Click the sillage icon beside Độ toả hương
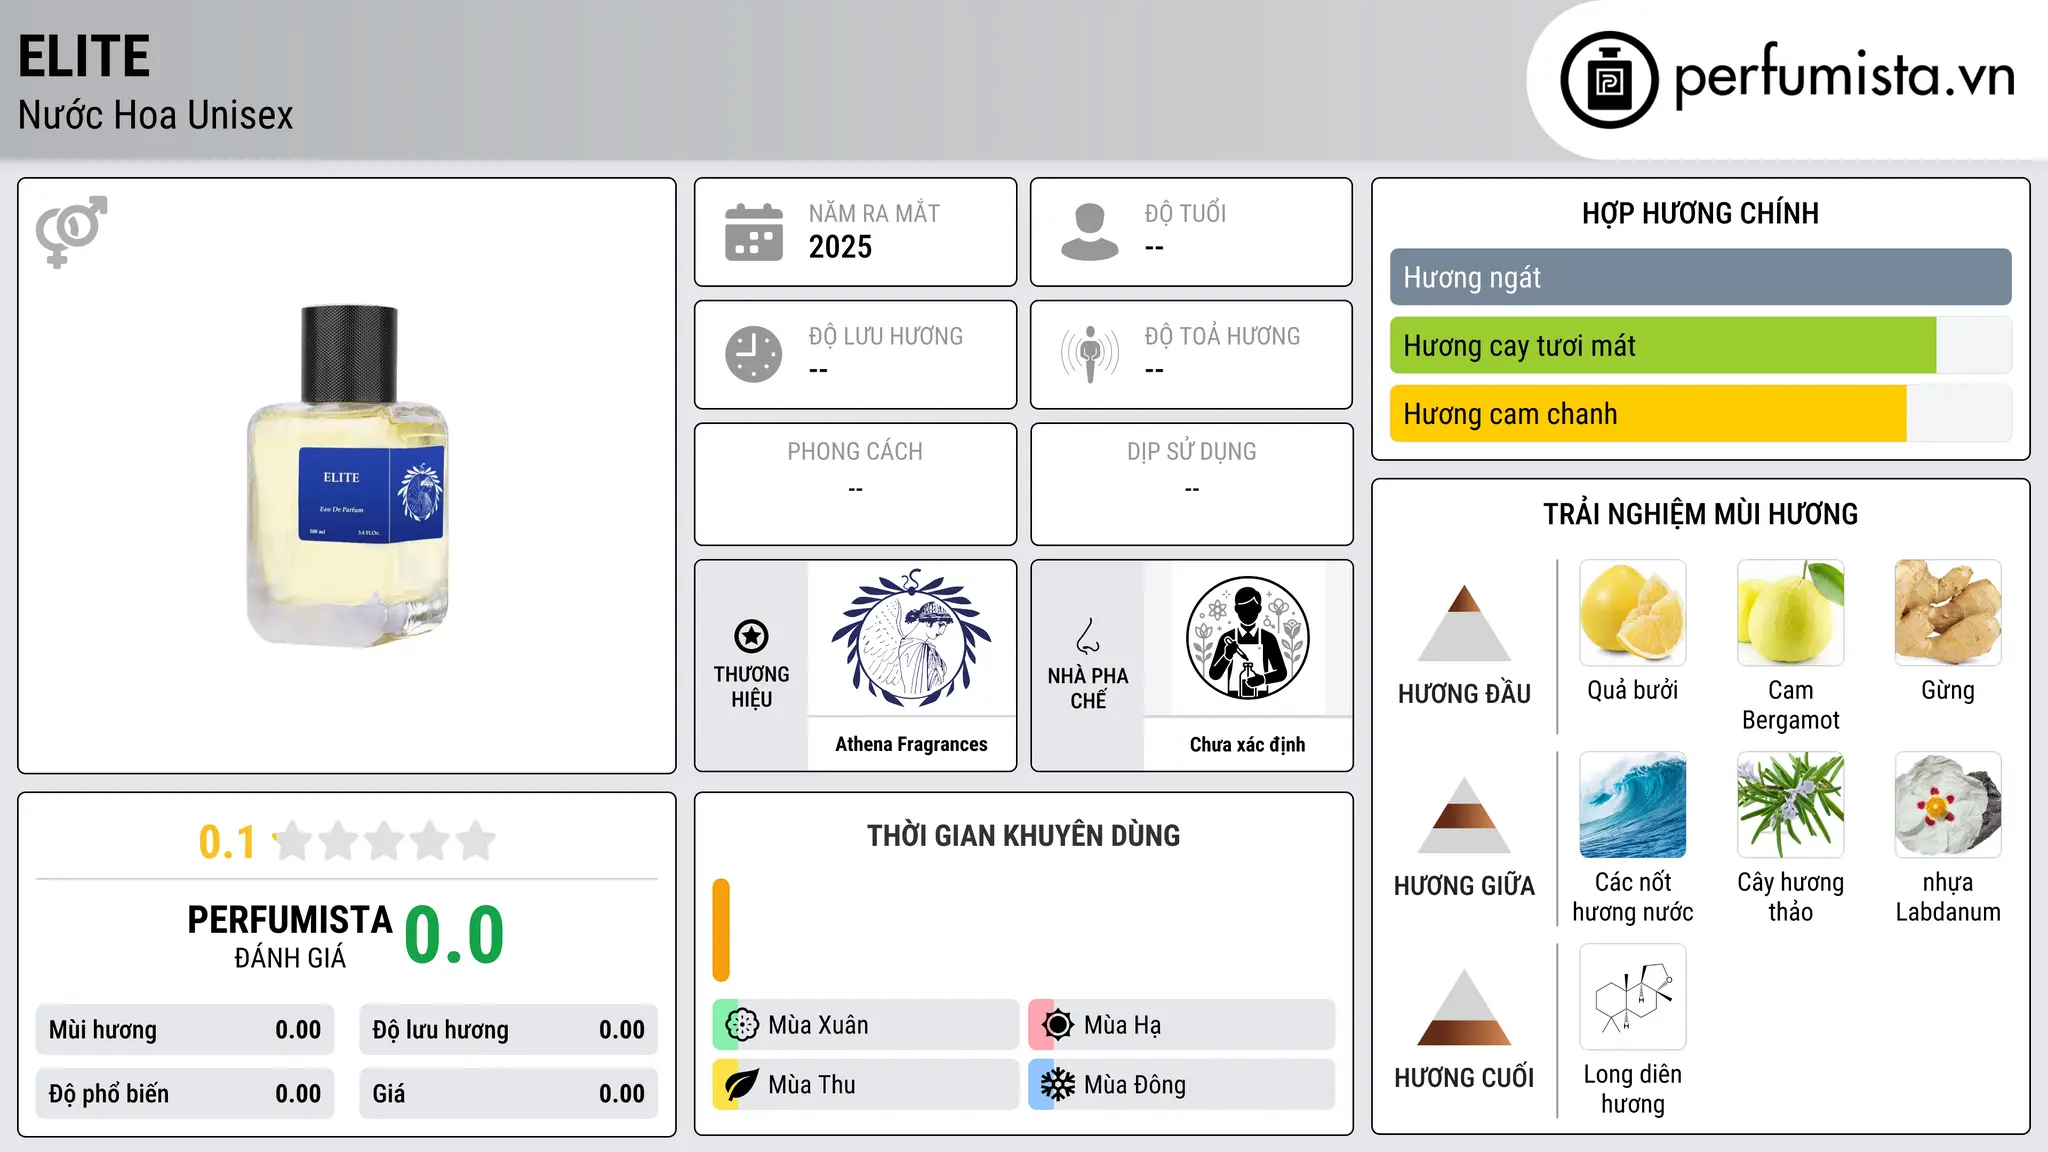The width and height of the screenshot is (2048, 1152). tap(1090, 354)
